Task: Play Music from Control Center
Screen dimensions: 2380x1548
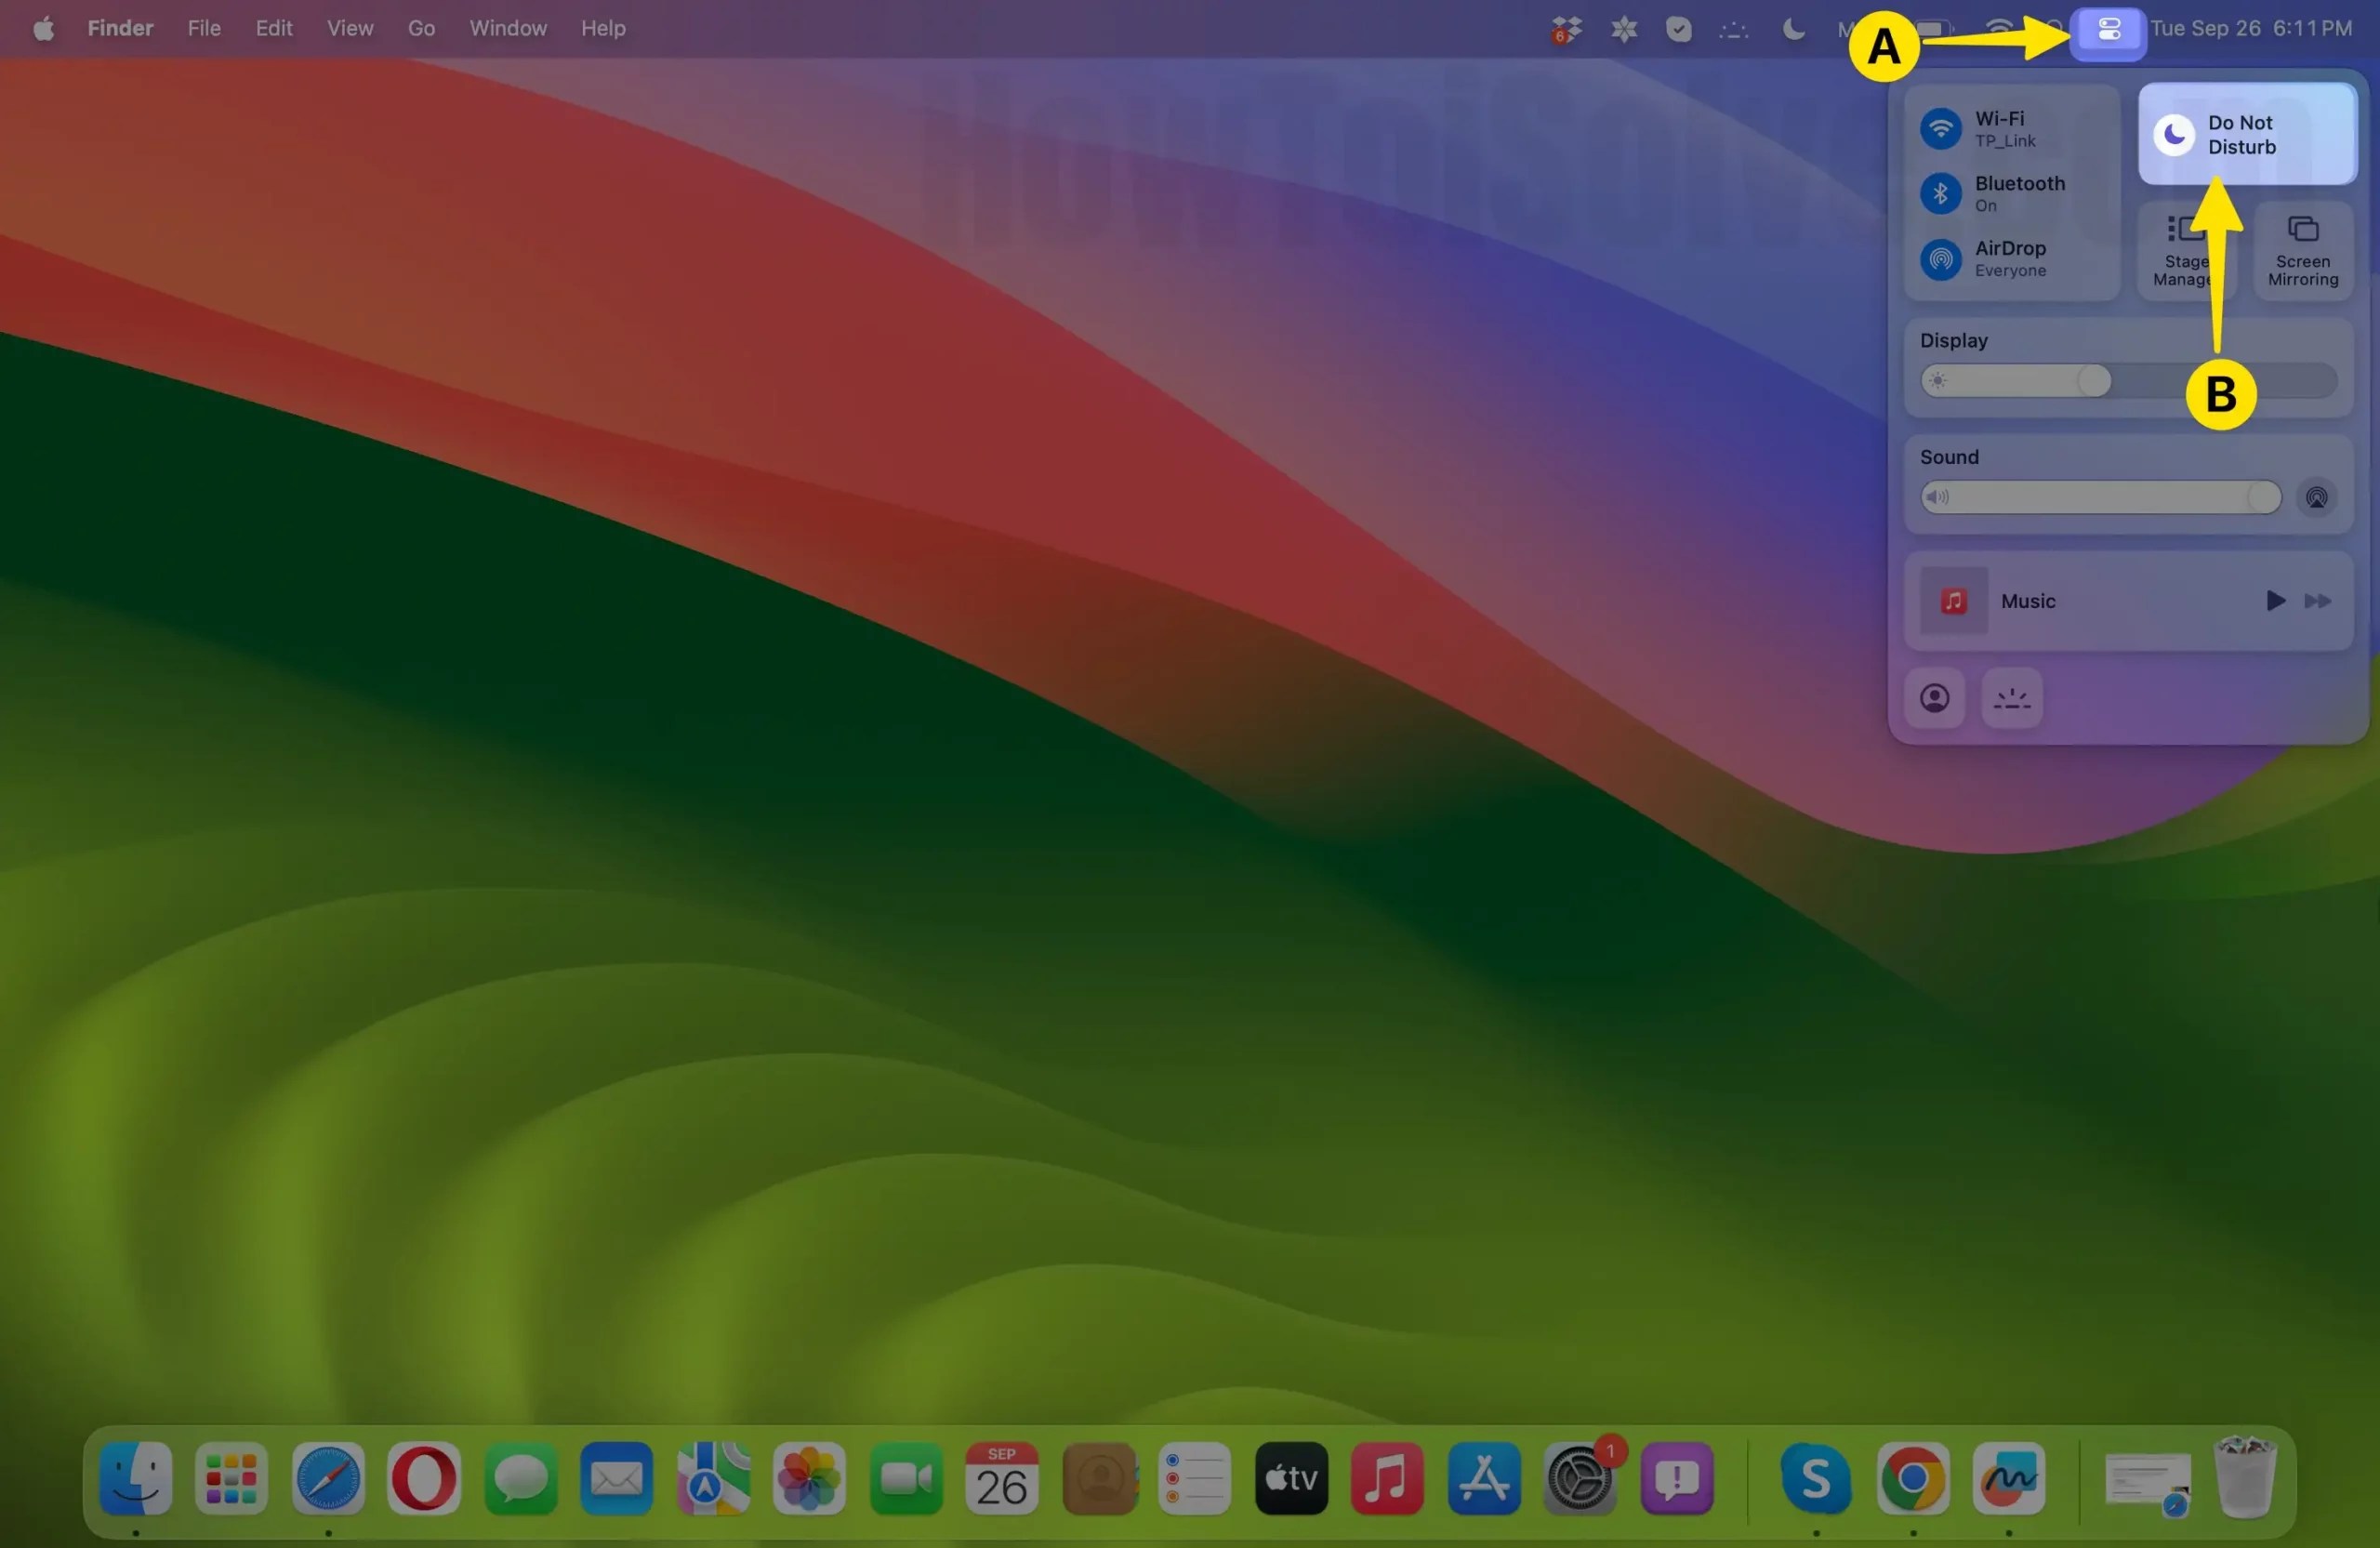Action: coord(2274,600)
